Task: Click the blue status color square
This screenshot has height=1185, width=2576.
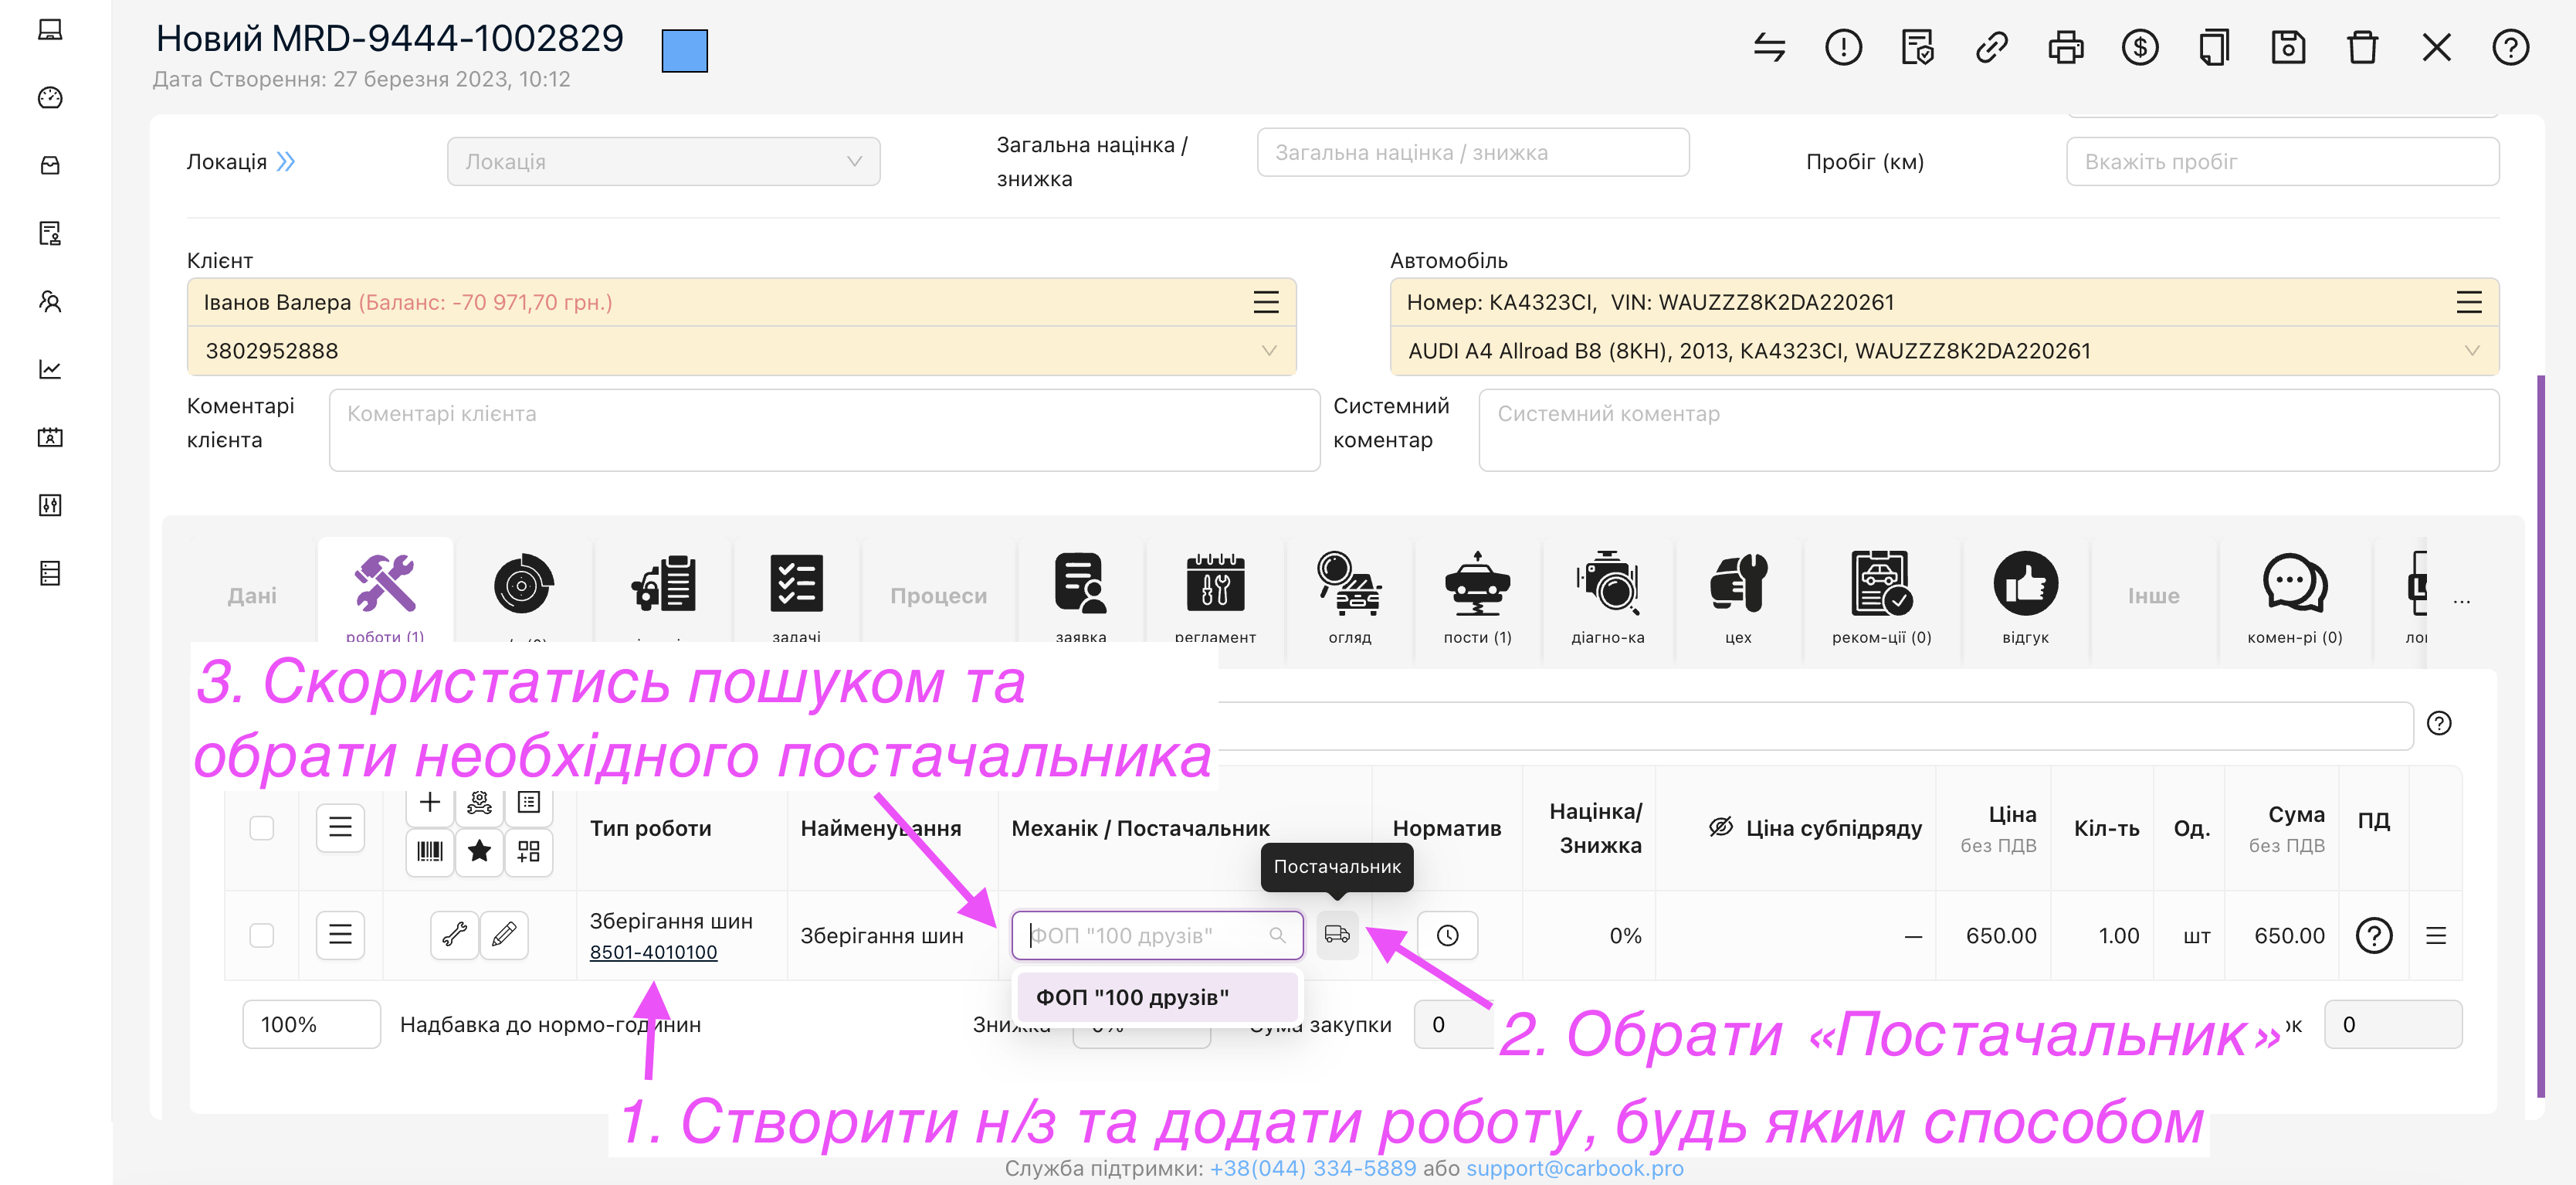Action: click(685, 51)
